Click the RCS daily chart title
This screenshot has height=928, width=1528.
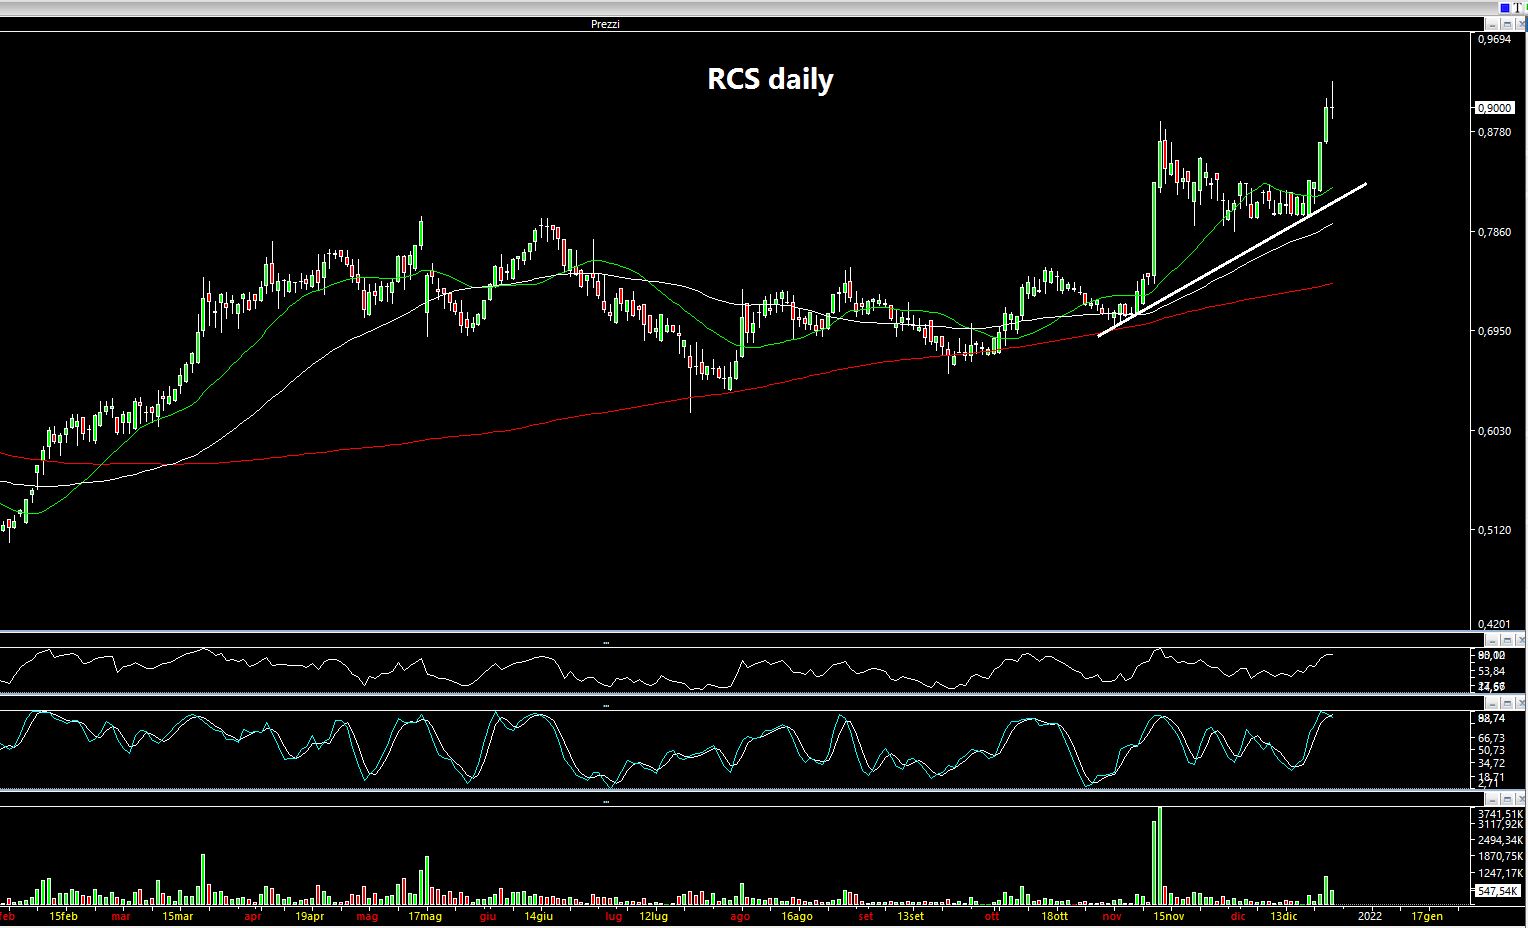point(770,79)
